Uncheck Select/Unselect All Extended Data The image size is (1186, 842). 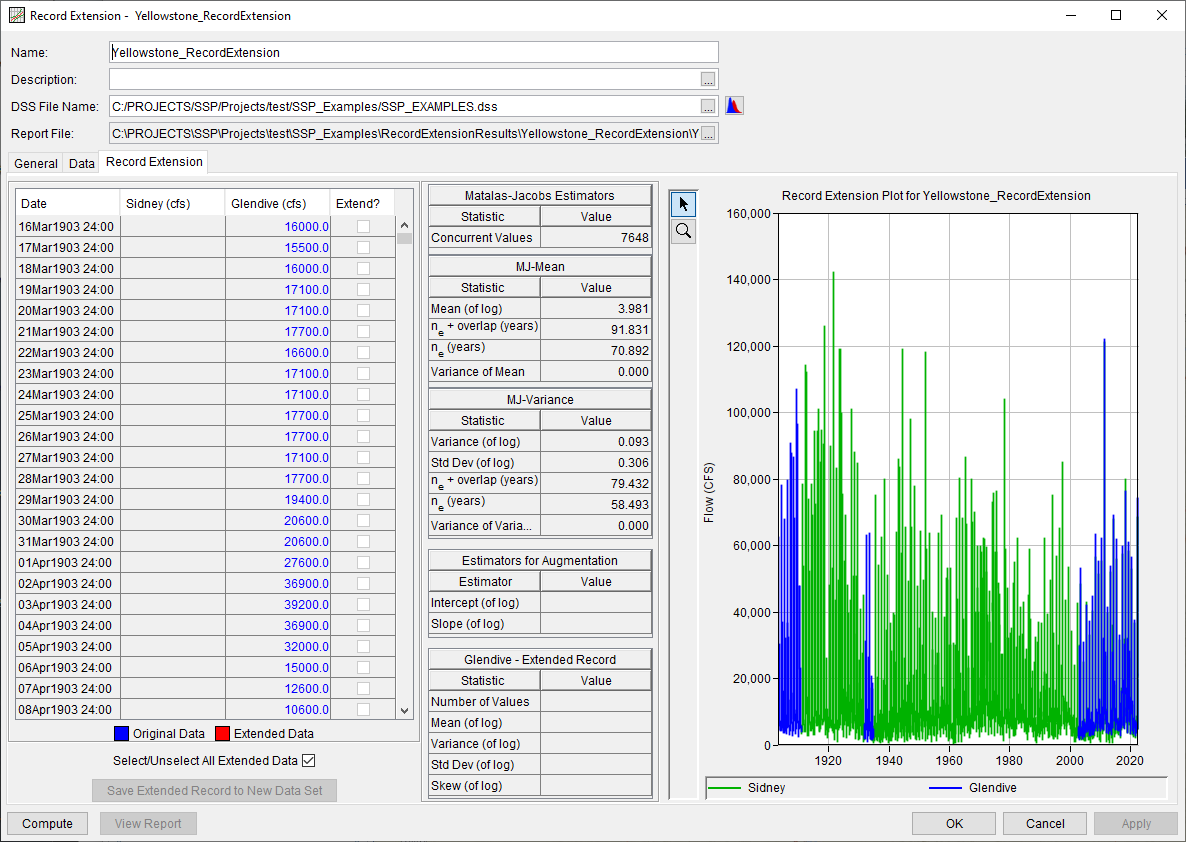pos(309,759)
